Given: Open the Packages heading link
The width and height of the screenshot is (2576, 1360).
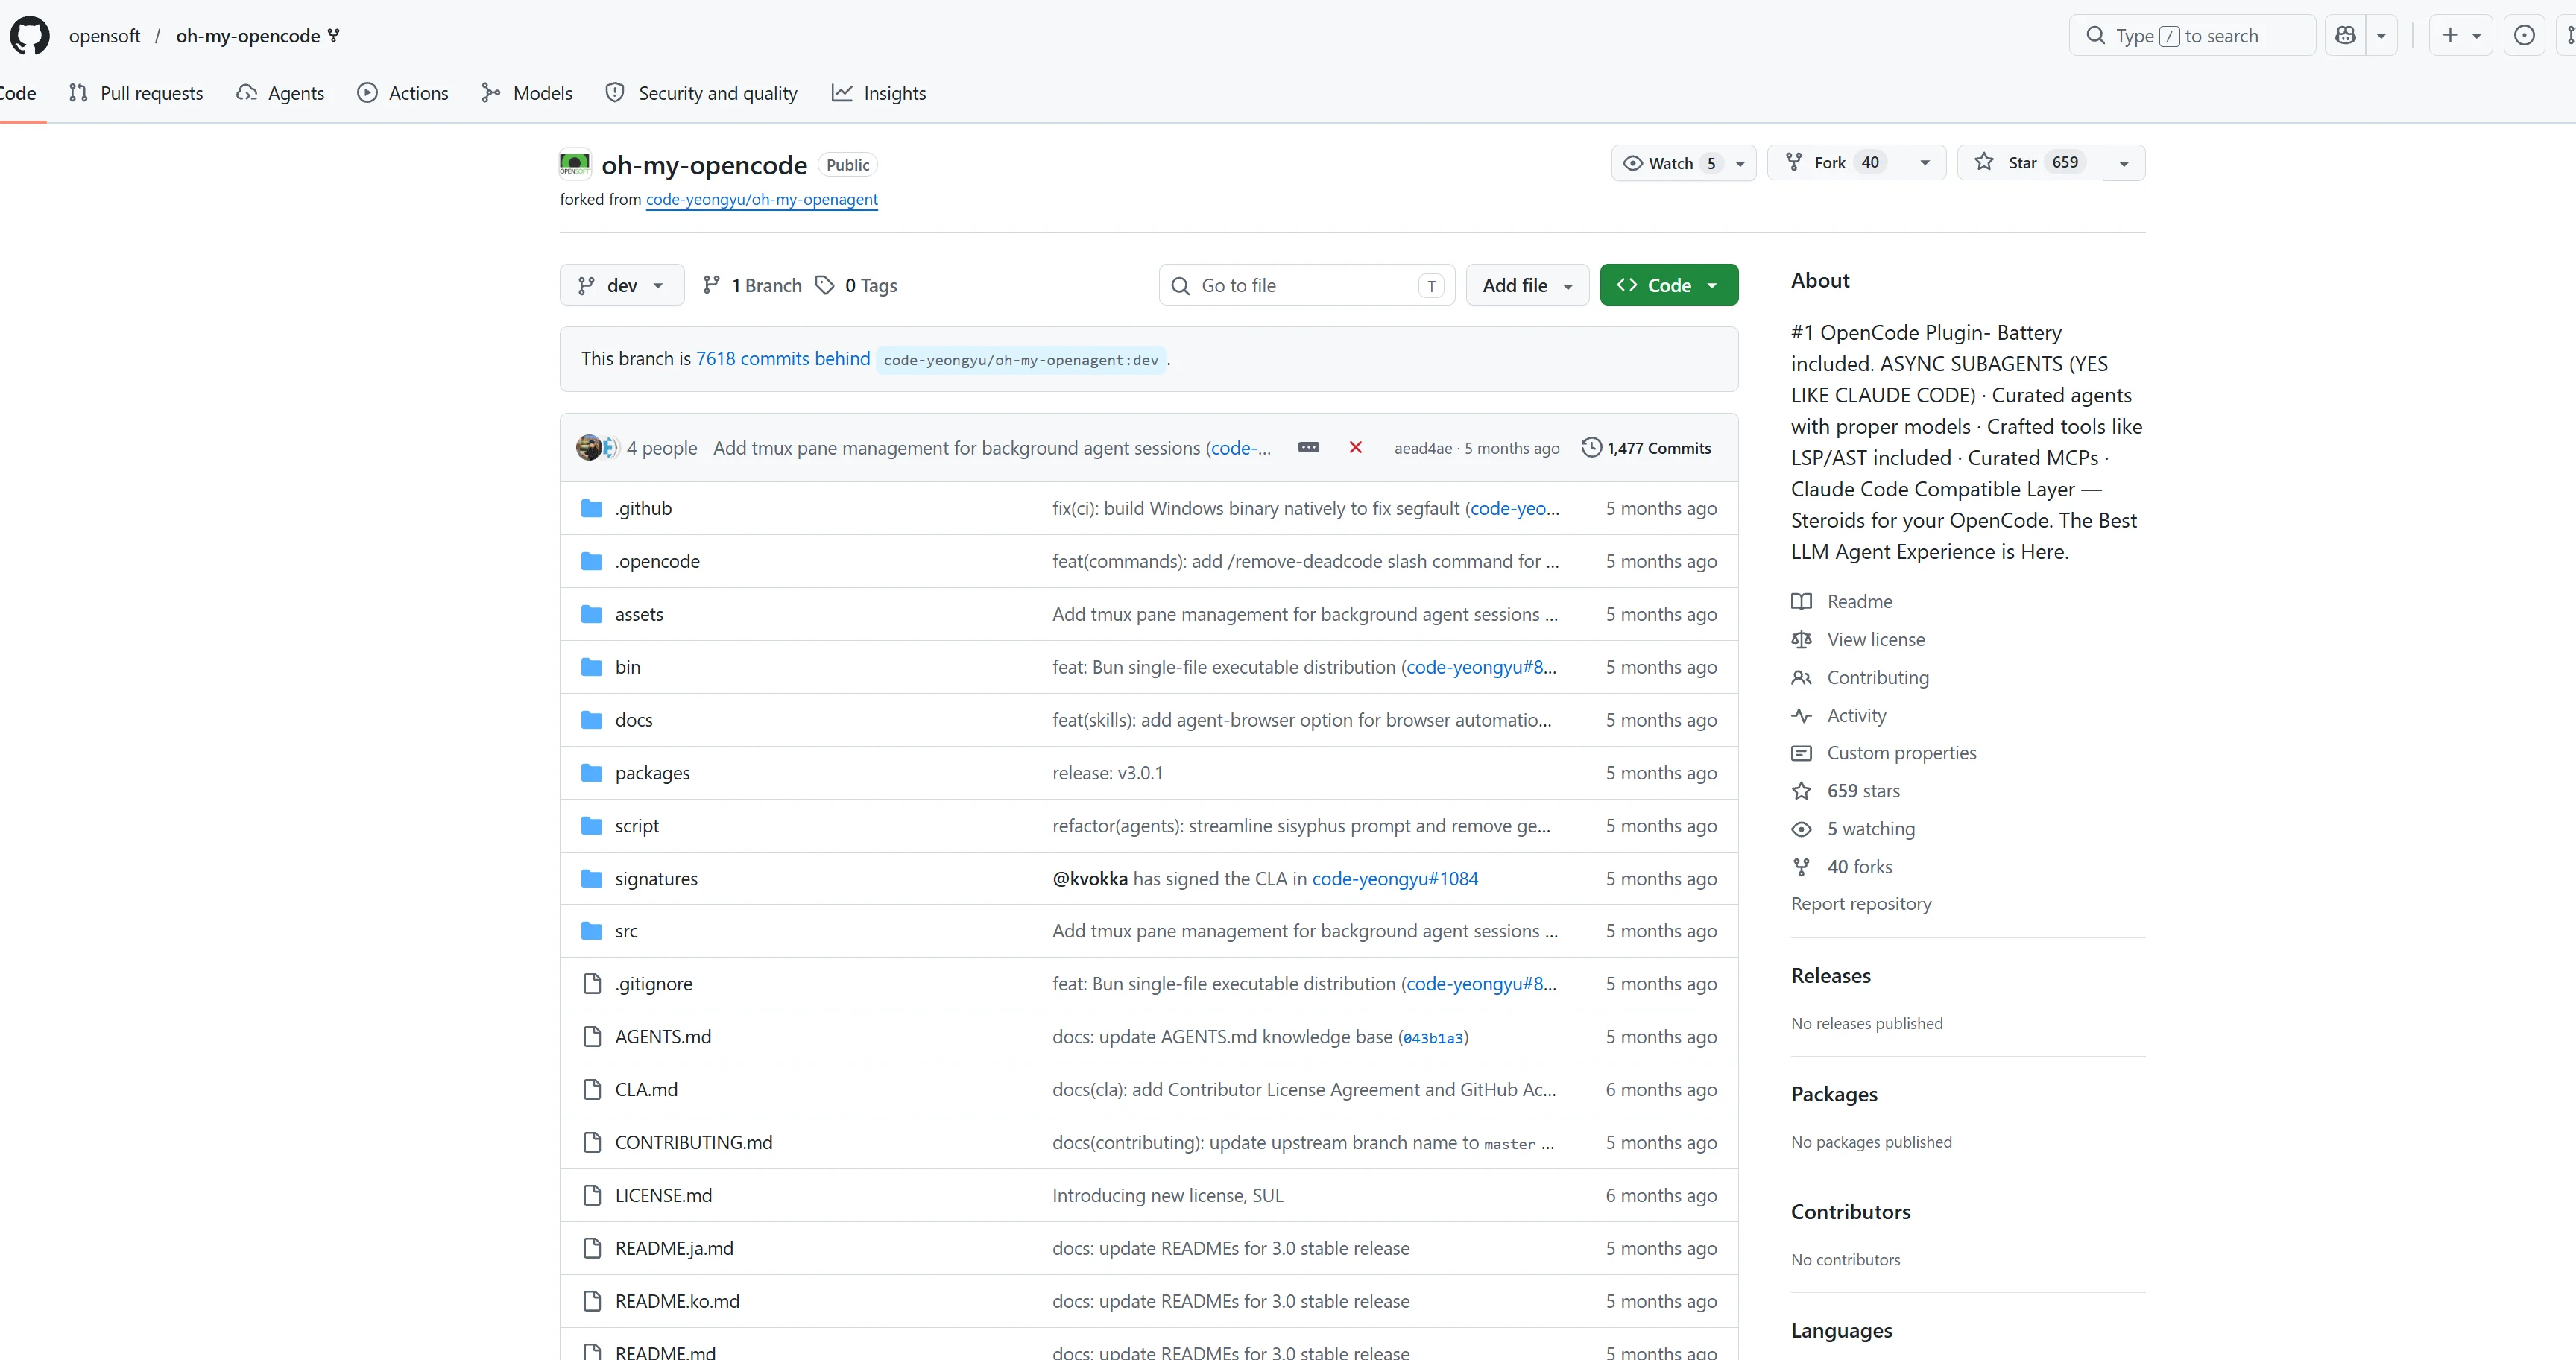Looking at the screenshot, I should coord(1834,1094).
